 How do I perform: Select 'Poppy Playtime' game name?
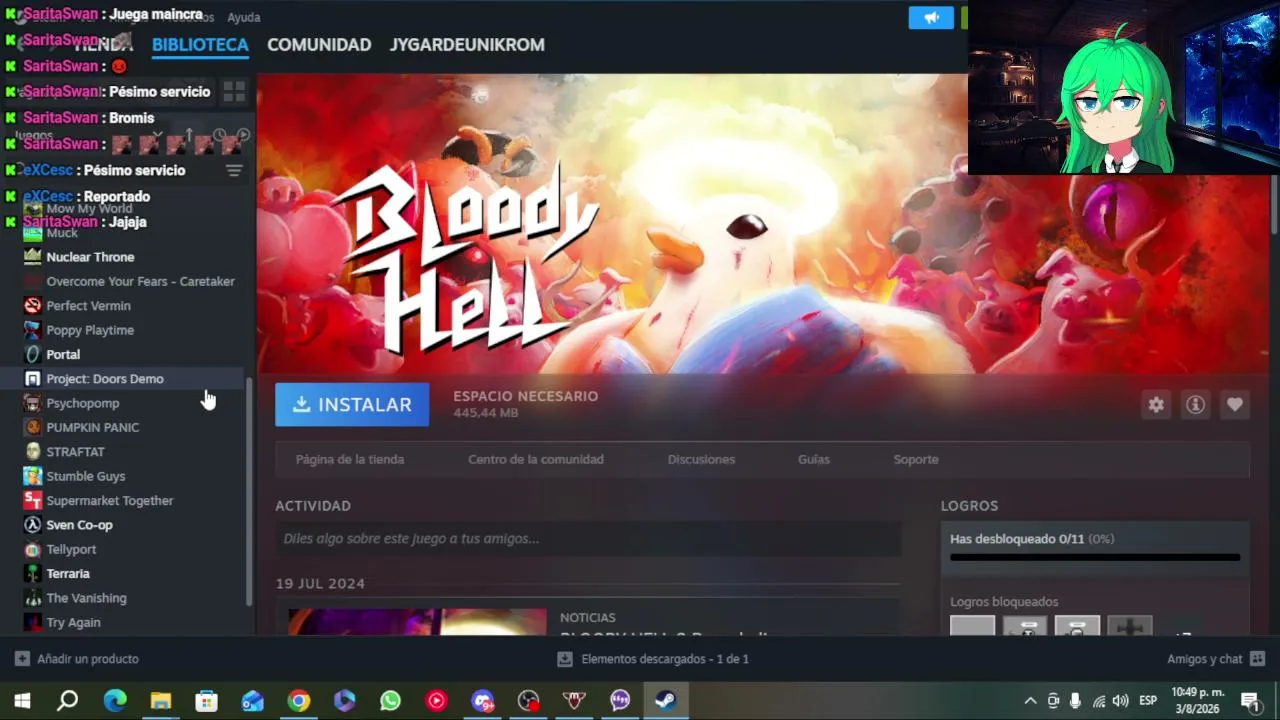(x=90, y=330)
